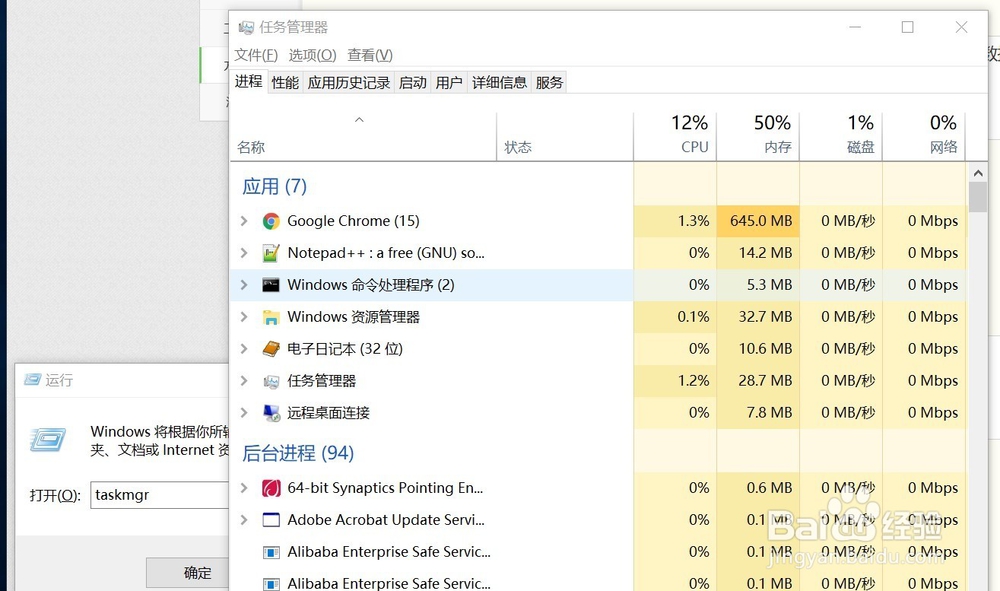Click the Adobe Acrobat Update Service icon
This screenshot has width=1000, height=591.
coord(271,520)
